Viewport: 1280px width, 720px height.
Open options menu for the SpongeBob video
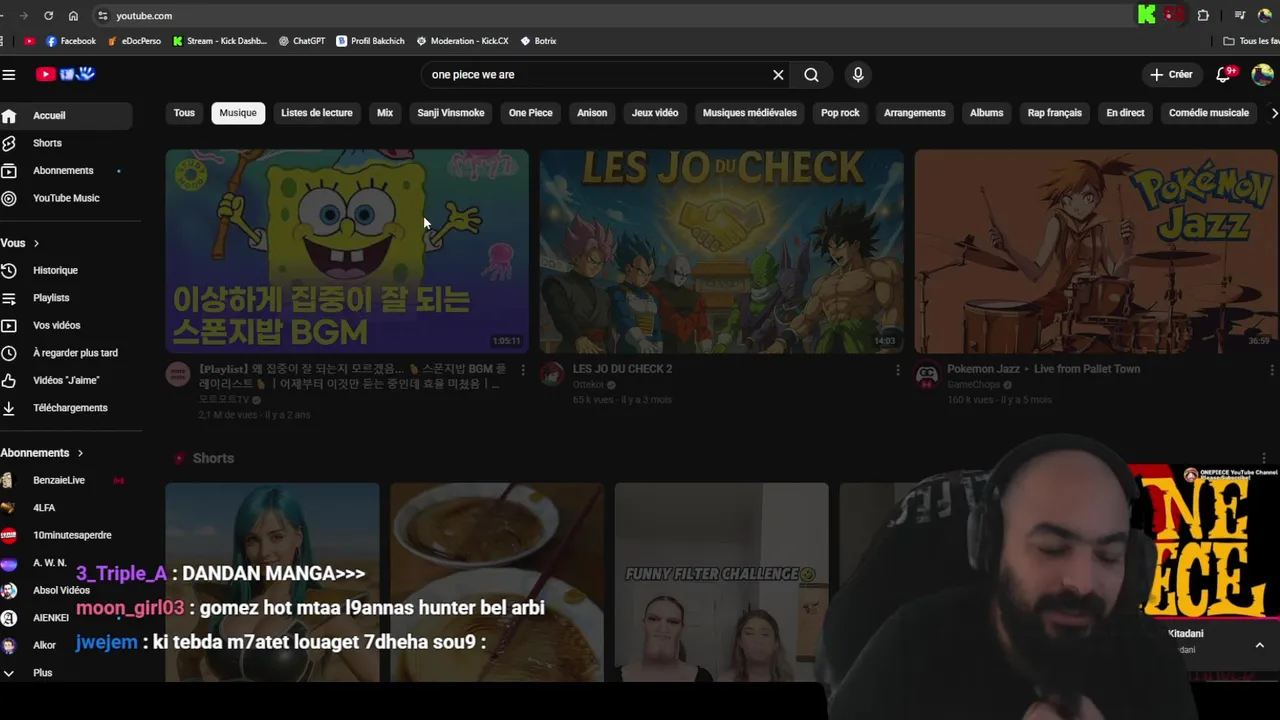coord(522,370)
